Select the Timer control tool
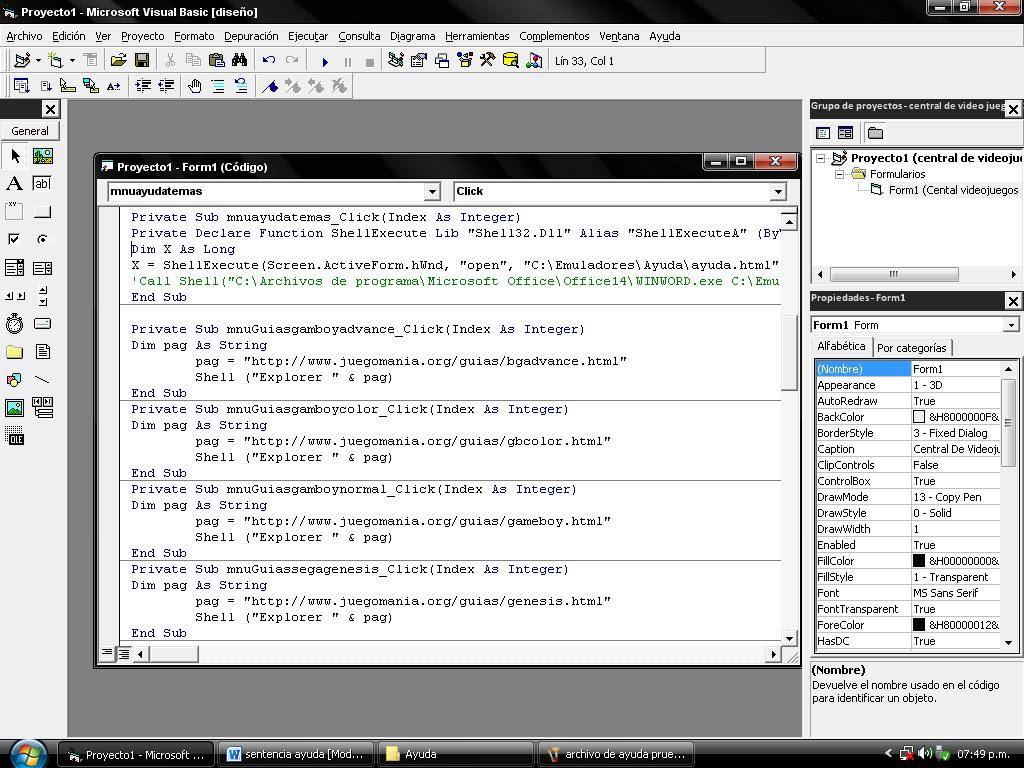The height and width of the screenshot is (768, 1024). [14, 324]
